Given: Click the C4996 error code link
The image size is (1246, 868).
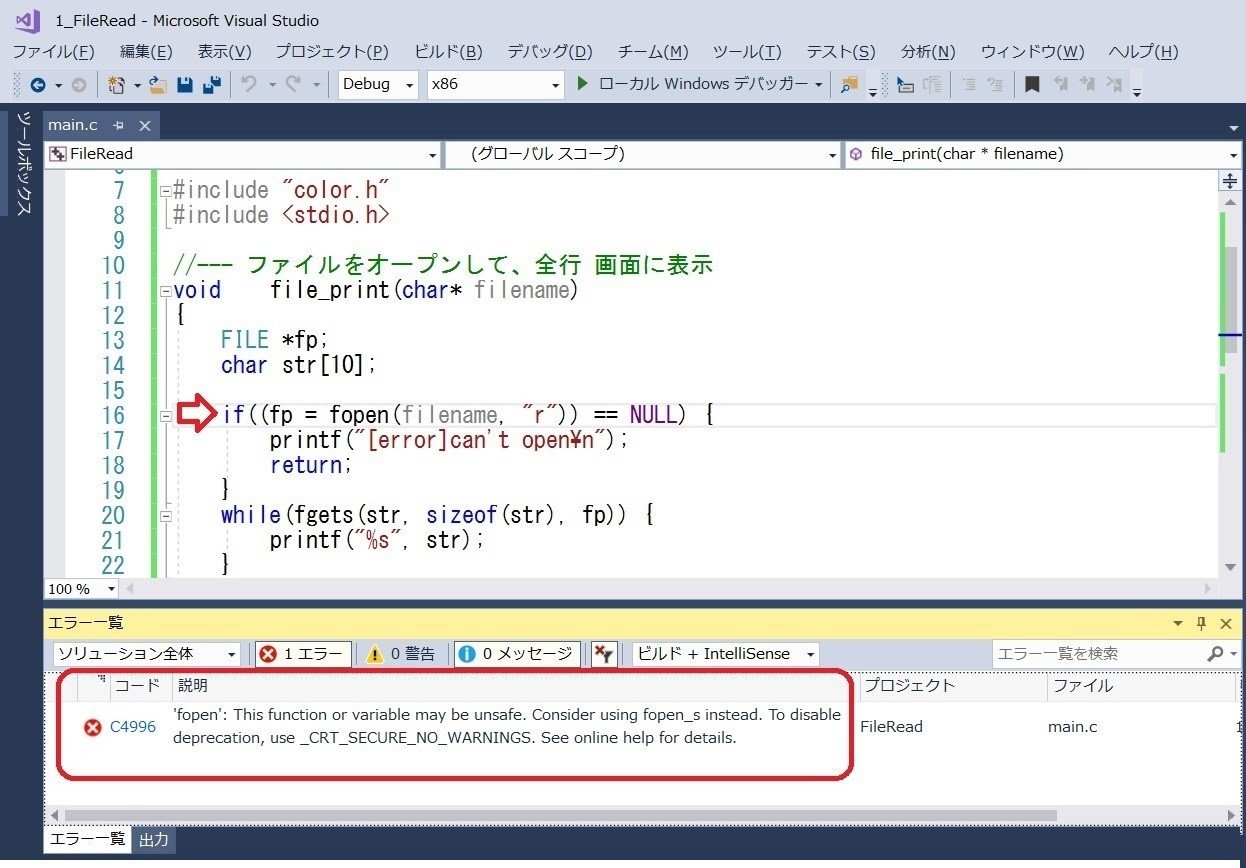Looking at the screenshot, I should point(133,727).
